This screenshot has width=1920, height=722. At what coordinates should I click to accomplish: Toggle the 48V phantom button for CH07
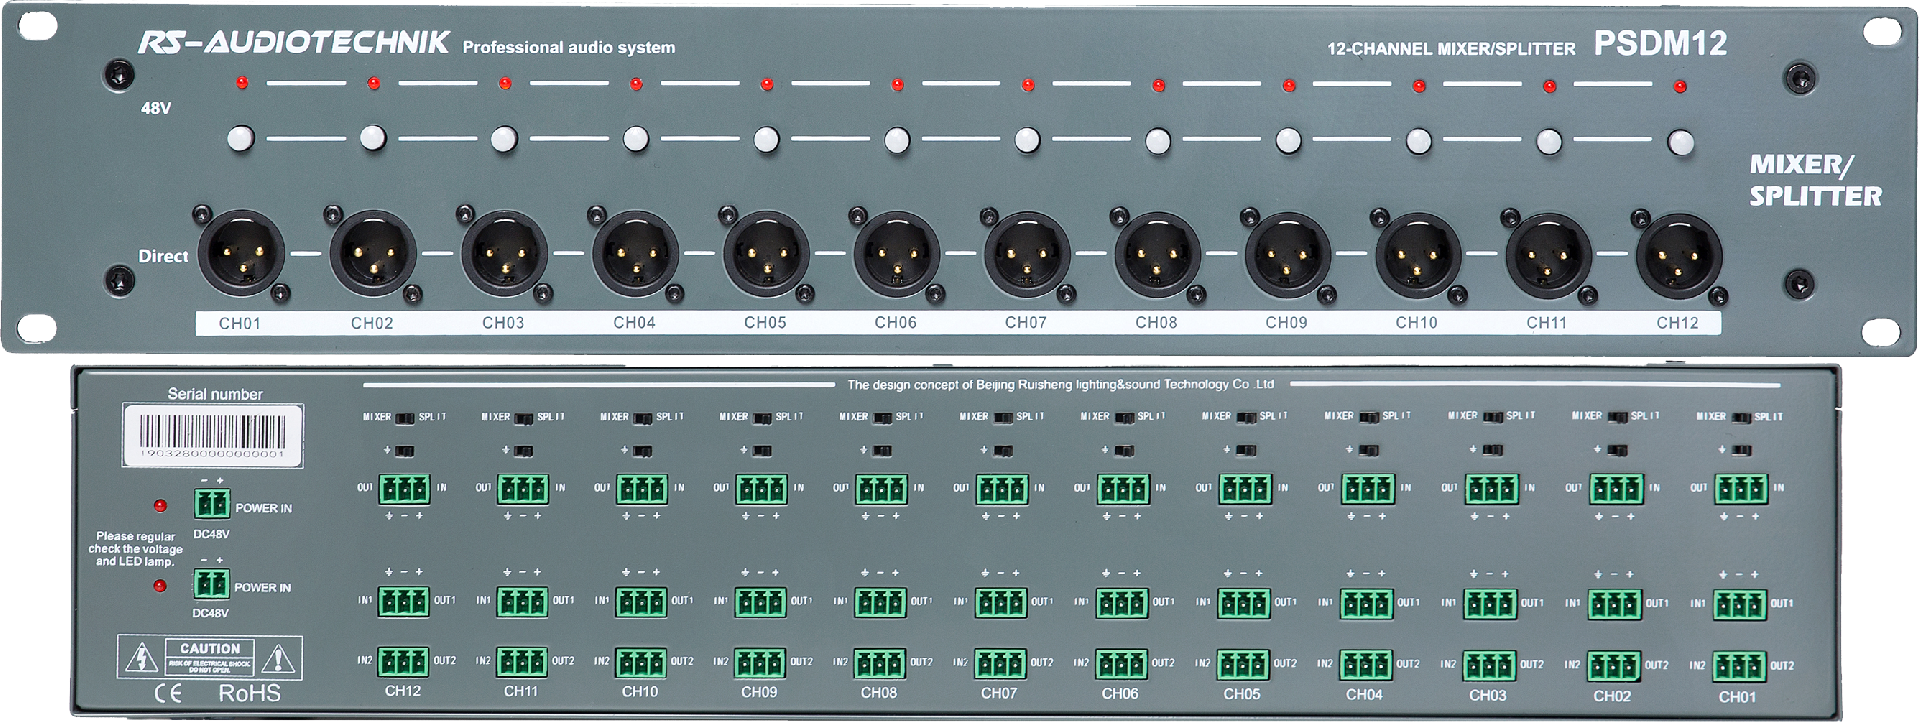click(x=1027, y=140)
